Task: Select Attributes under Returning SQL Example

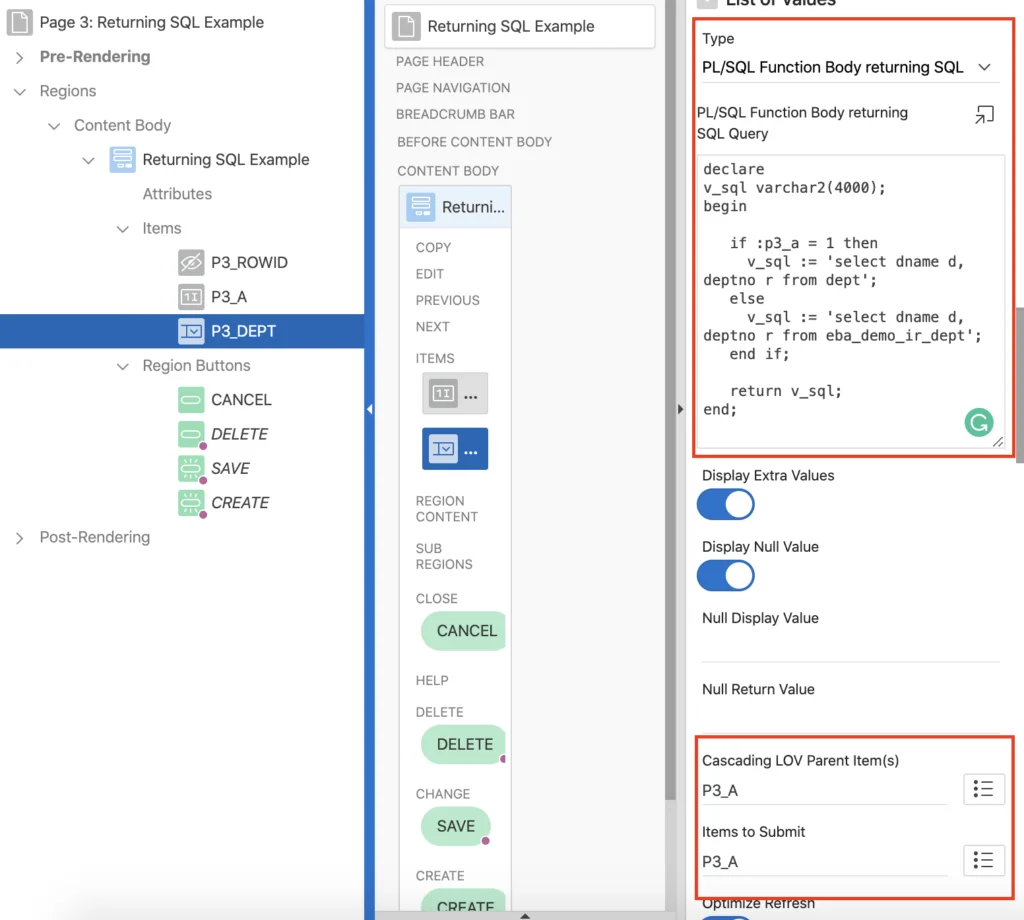Action: (x=177, y=194)
